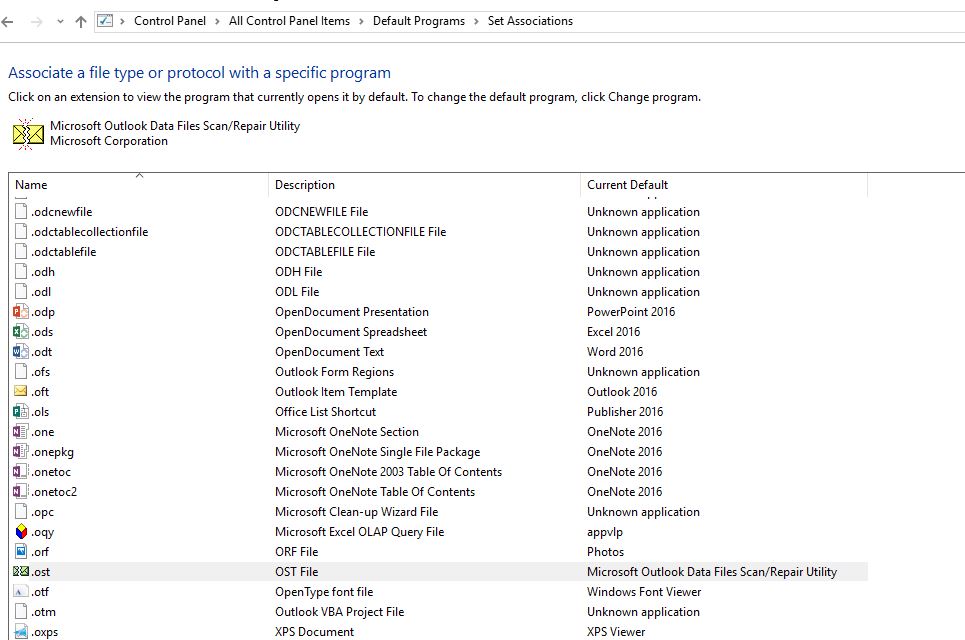Image resolution: width=965 pixels, height=640 pixels.
Task: Click the Set Associations breadcrumb
Action: click(x=530, y=21)
